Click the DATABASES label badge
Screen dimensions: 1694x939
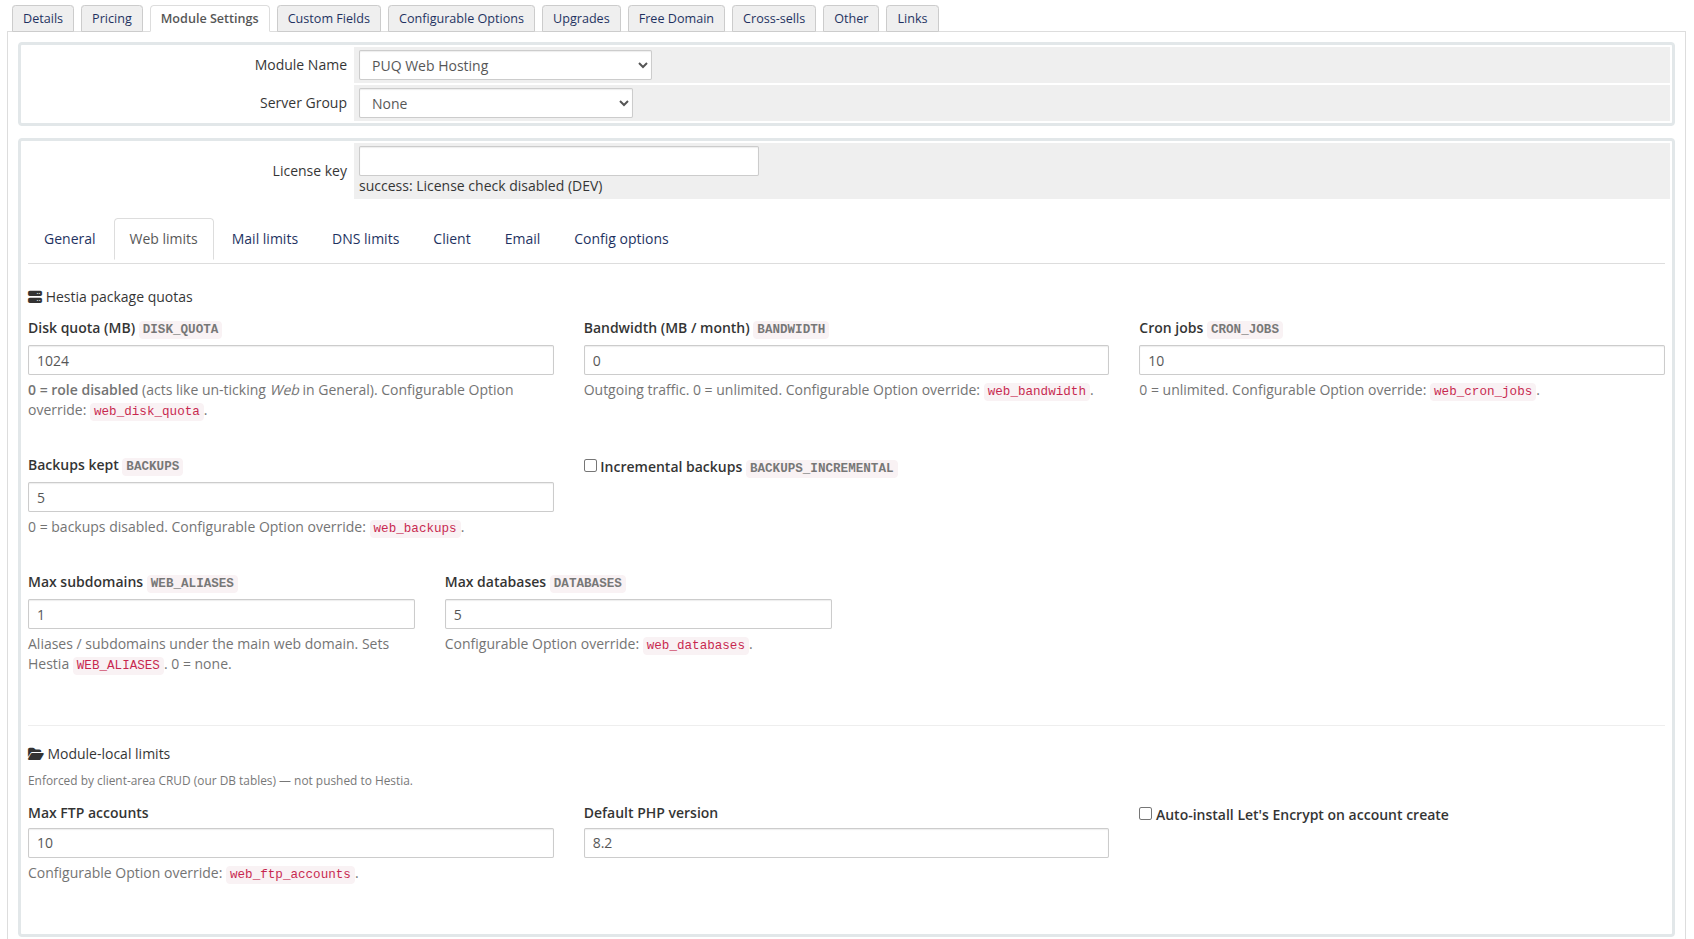(x=588, y=583)
